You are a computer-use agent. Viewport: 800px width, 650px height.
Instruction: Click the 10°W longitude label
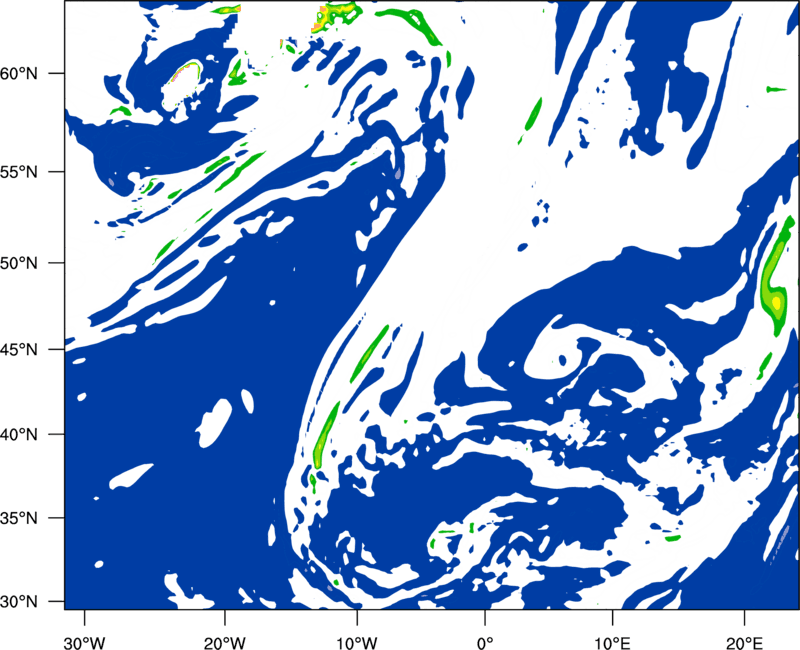357,643
